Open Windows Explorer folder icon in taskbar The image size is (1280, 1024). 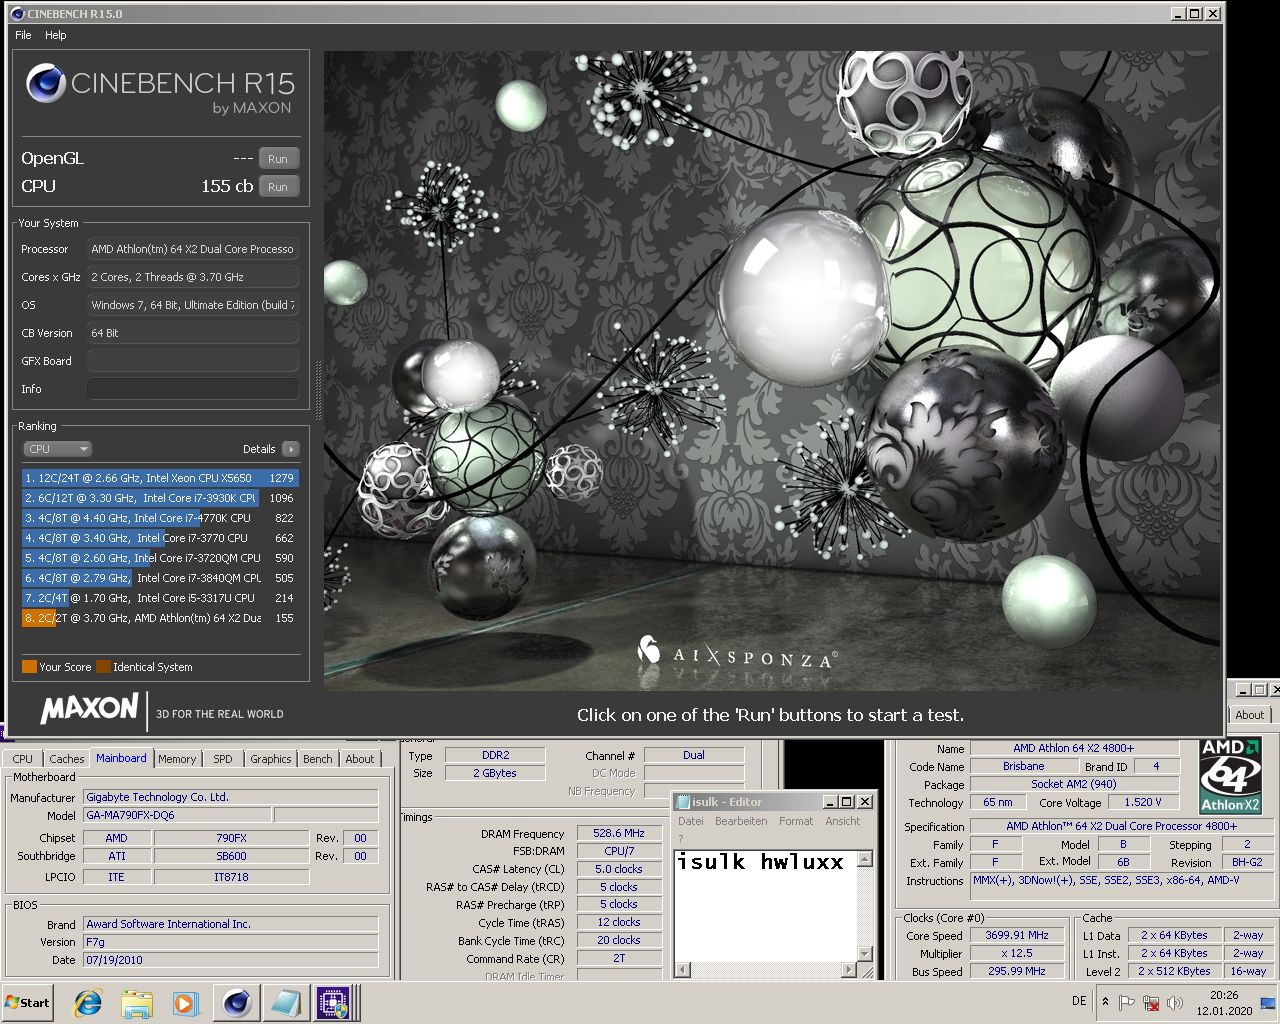[137, 1003]
